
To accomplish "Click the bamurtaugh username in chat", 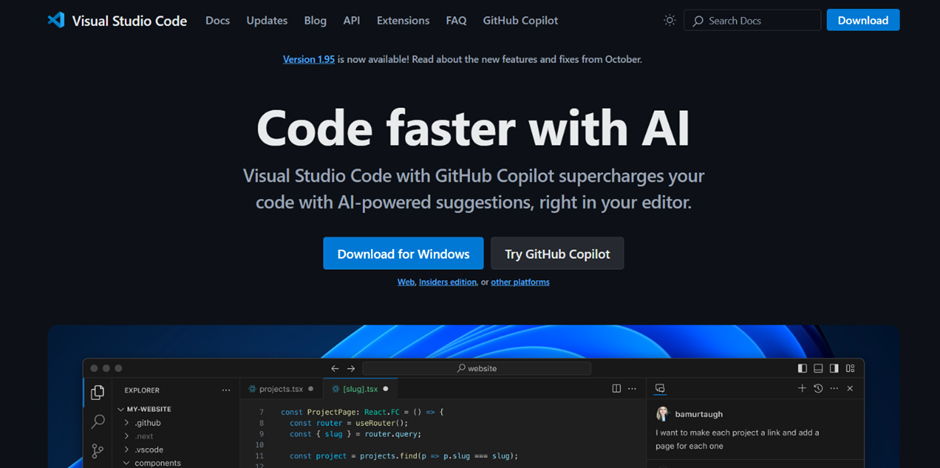I will tap(699, 414).
